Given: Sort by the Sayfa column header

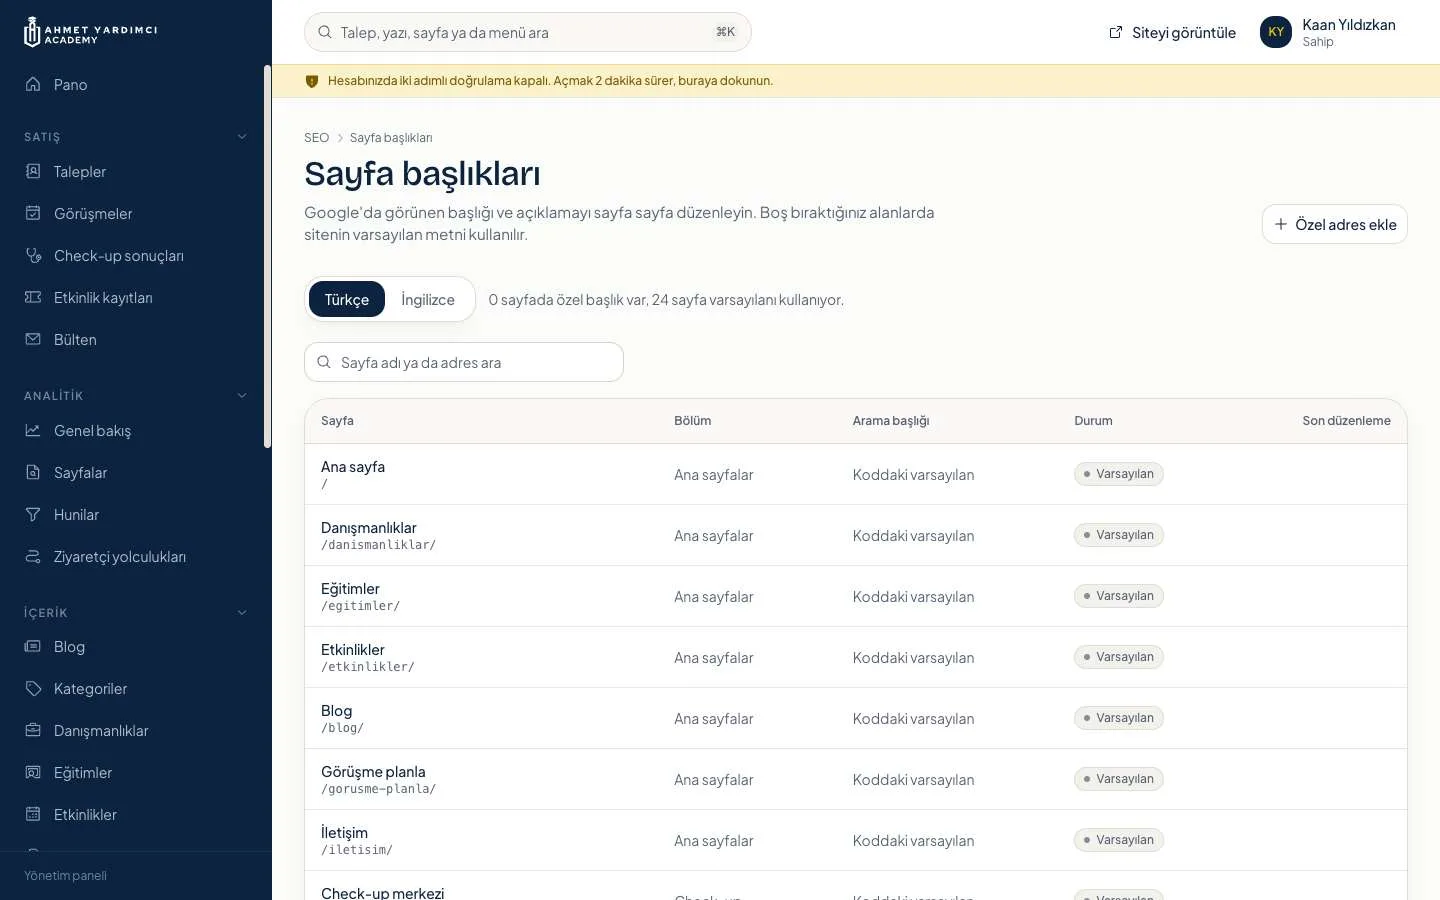Looking at the screenshot, I should click(x=337, y=421).
